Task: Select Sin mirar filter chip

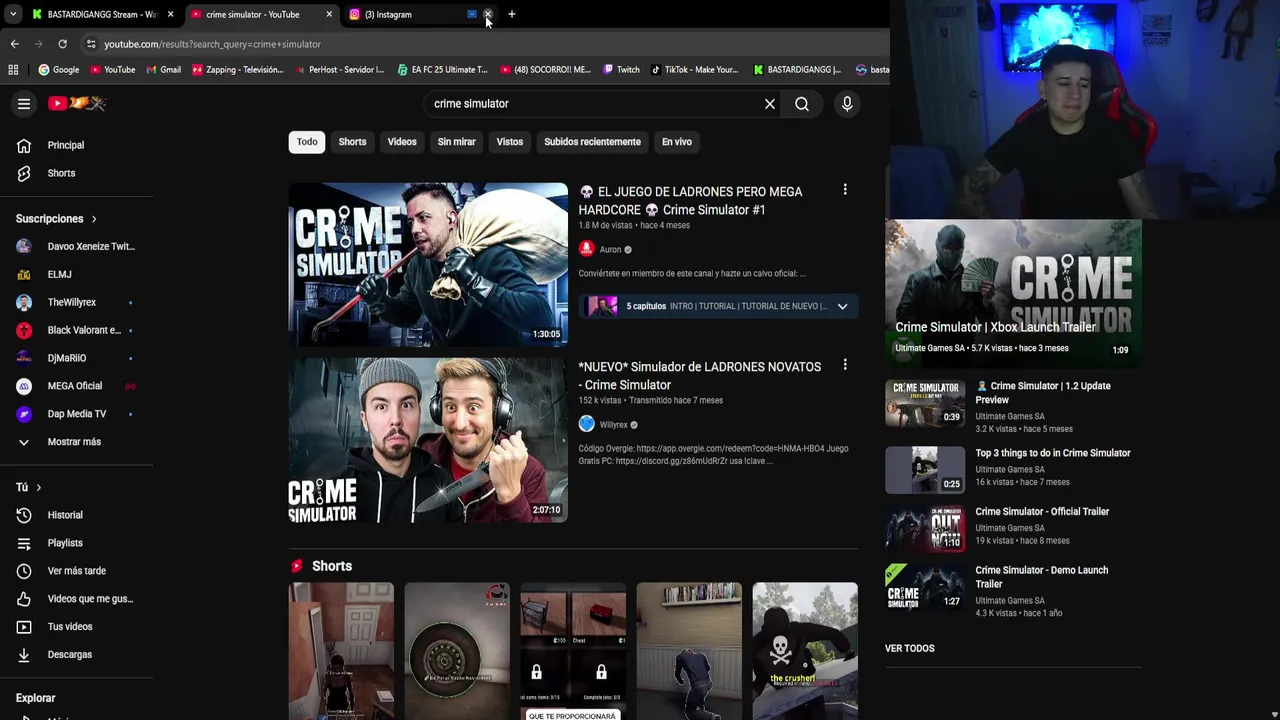Action: (x=456, y=142)
